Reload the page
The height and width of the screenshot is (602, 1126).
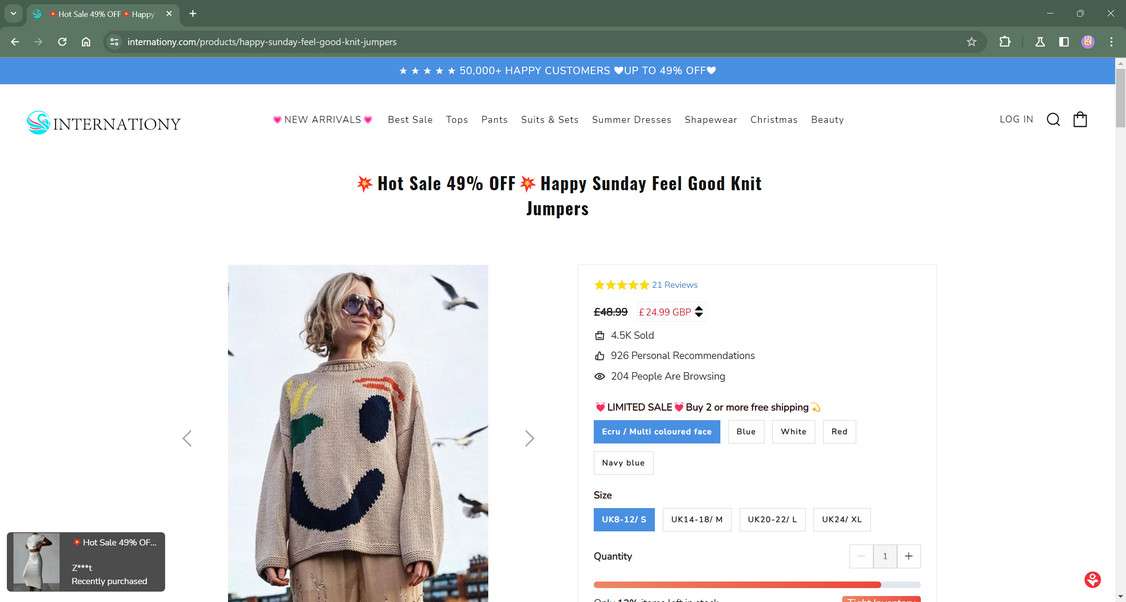tap(62, 42)
